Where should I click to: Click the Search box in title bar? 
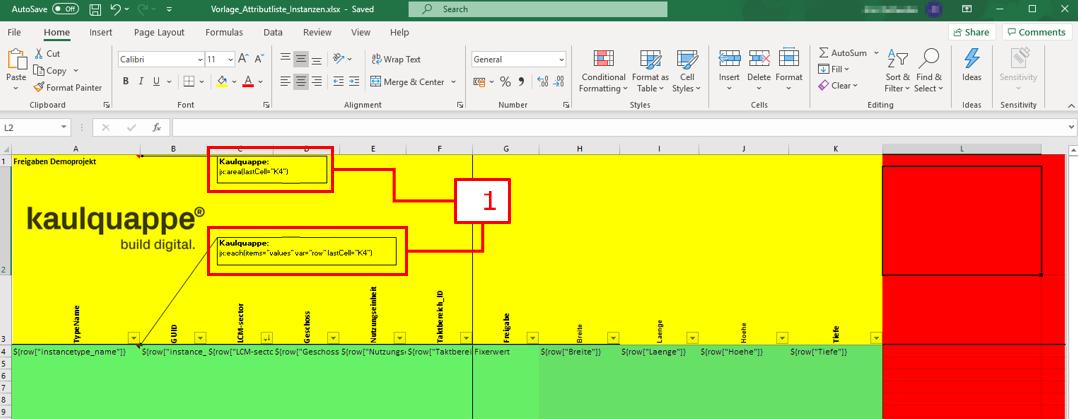pos(538,10)
